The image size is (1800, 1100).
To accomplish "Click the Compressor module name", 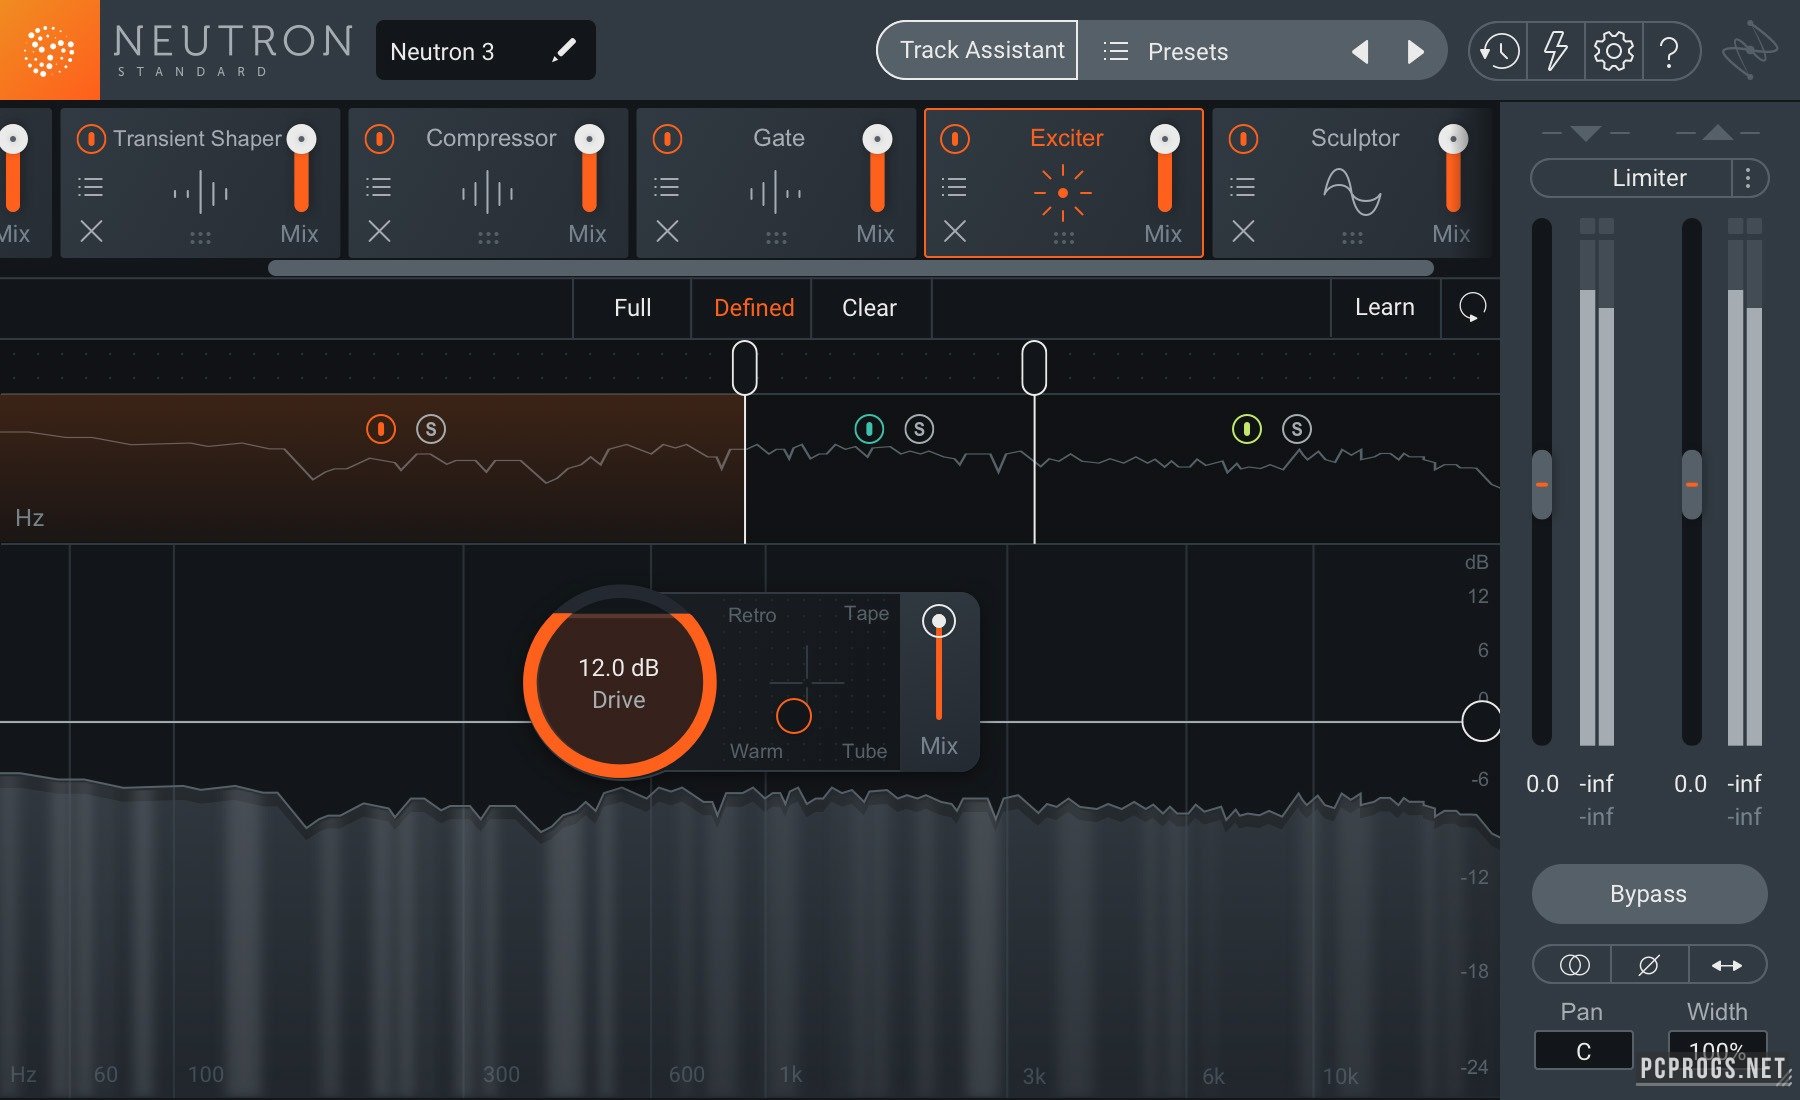I will click(490, 138).
